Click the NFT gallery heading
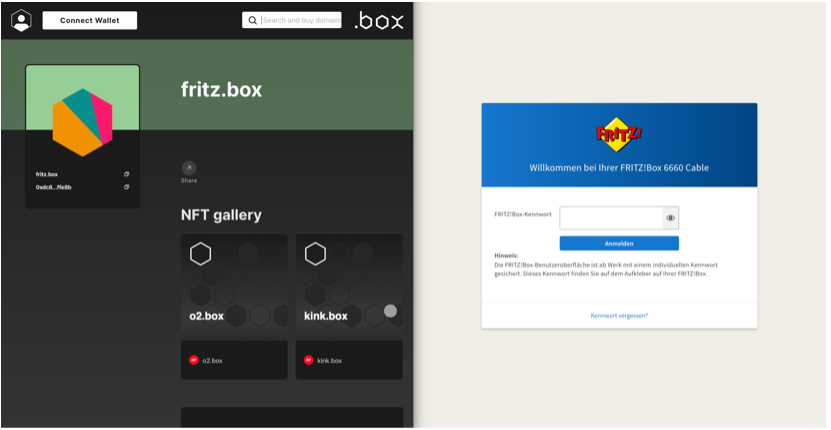The image size is (831, 430). (x=221, y=215)
